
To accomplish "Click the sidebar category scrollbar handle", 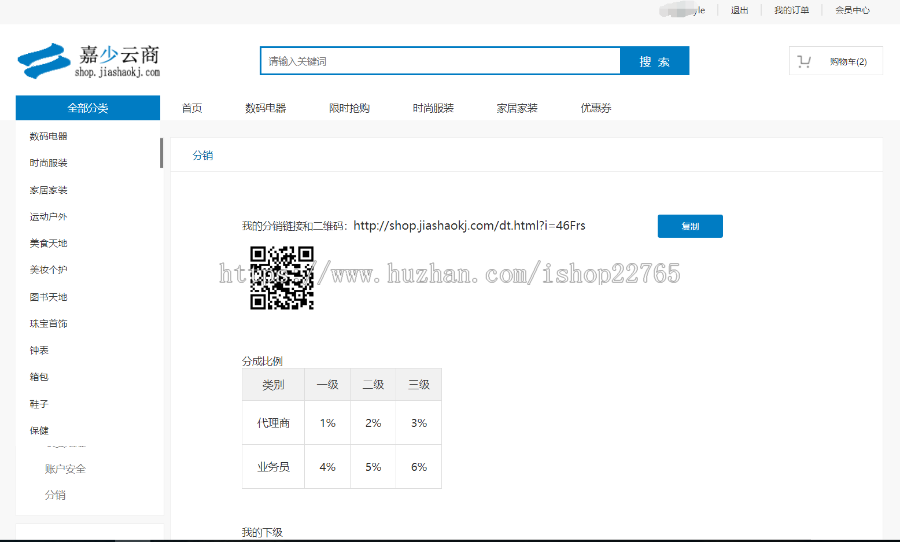I will tap(161, 153).
